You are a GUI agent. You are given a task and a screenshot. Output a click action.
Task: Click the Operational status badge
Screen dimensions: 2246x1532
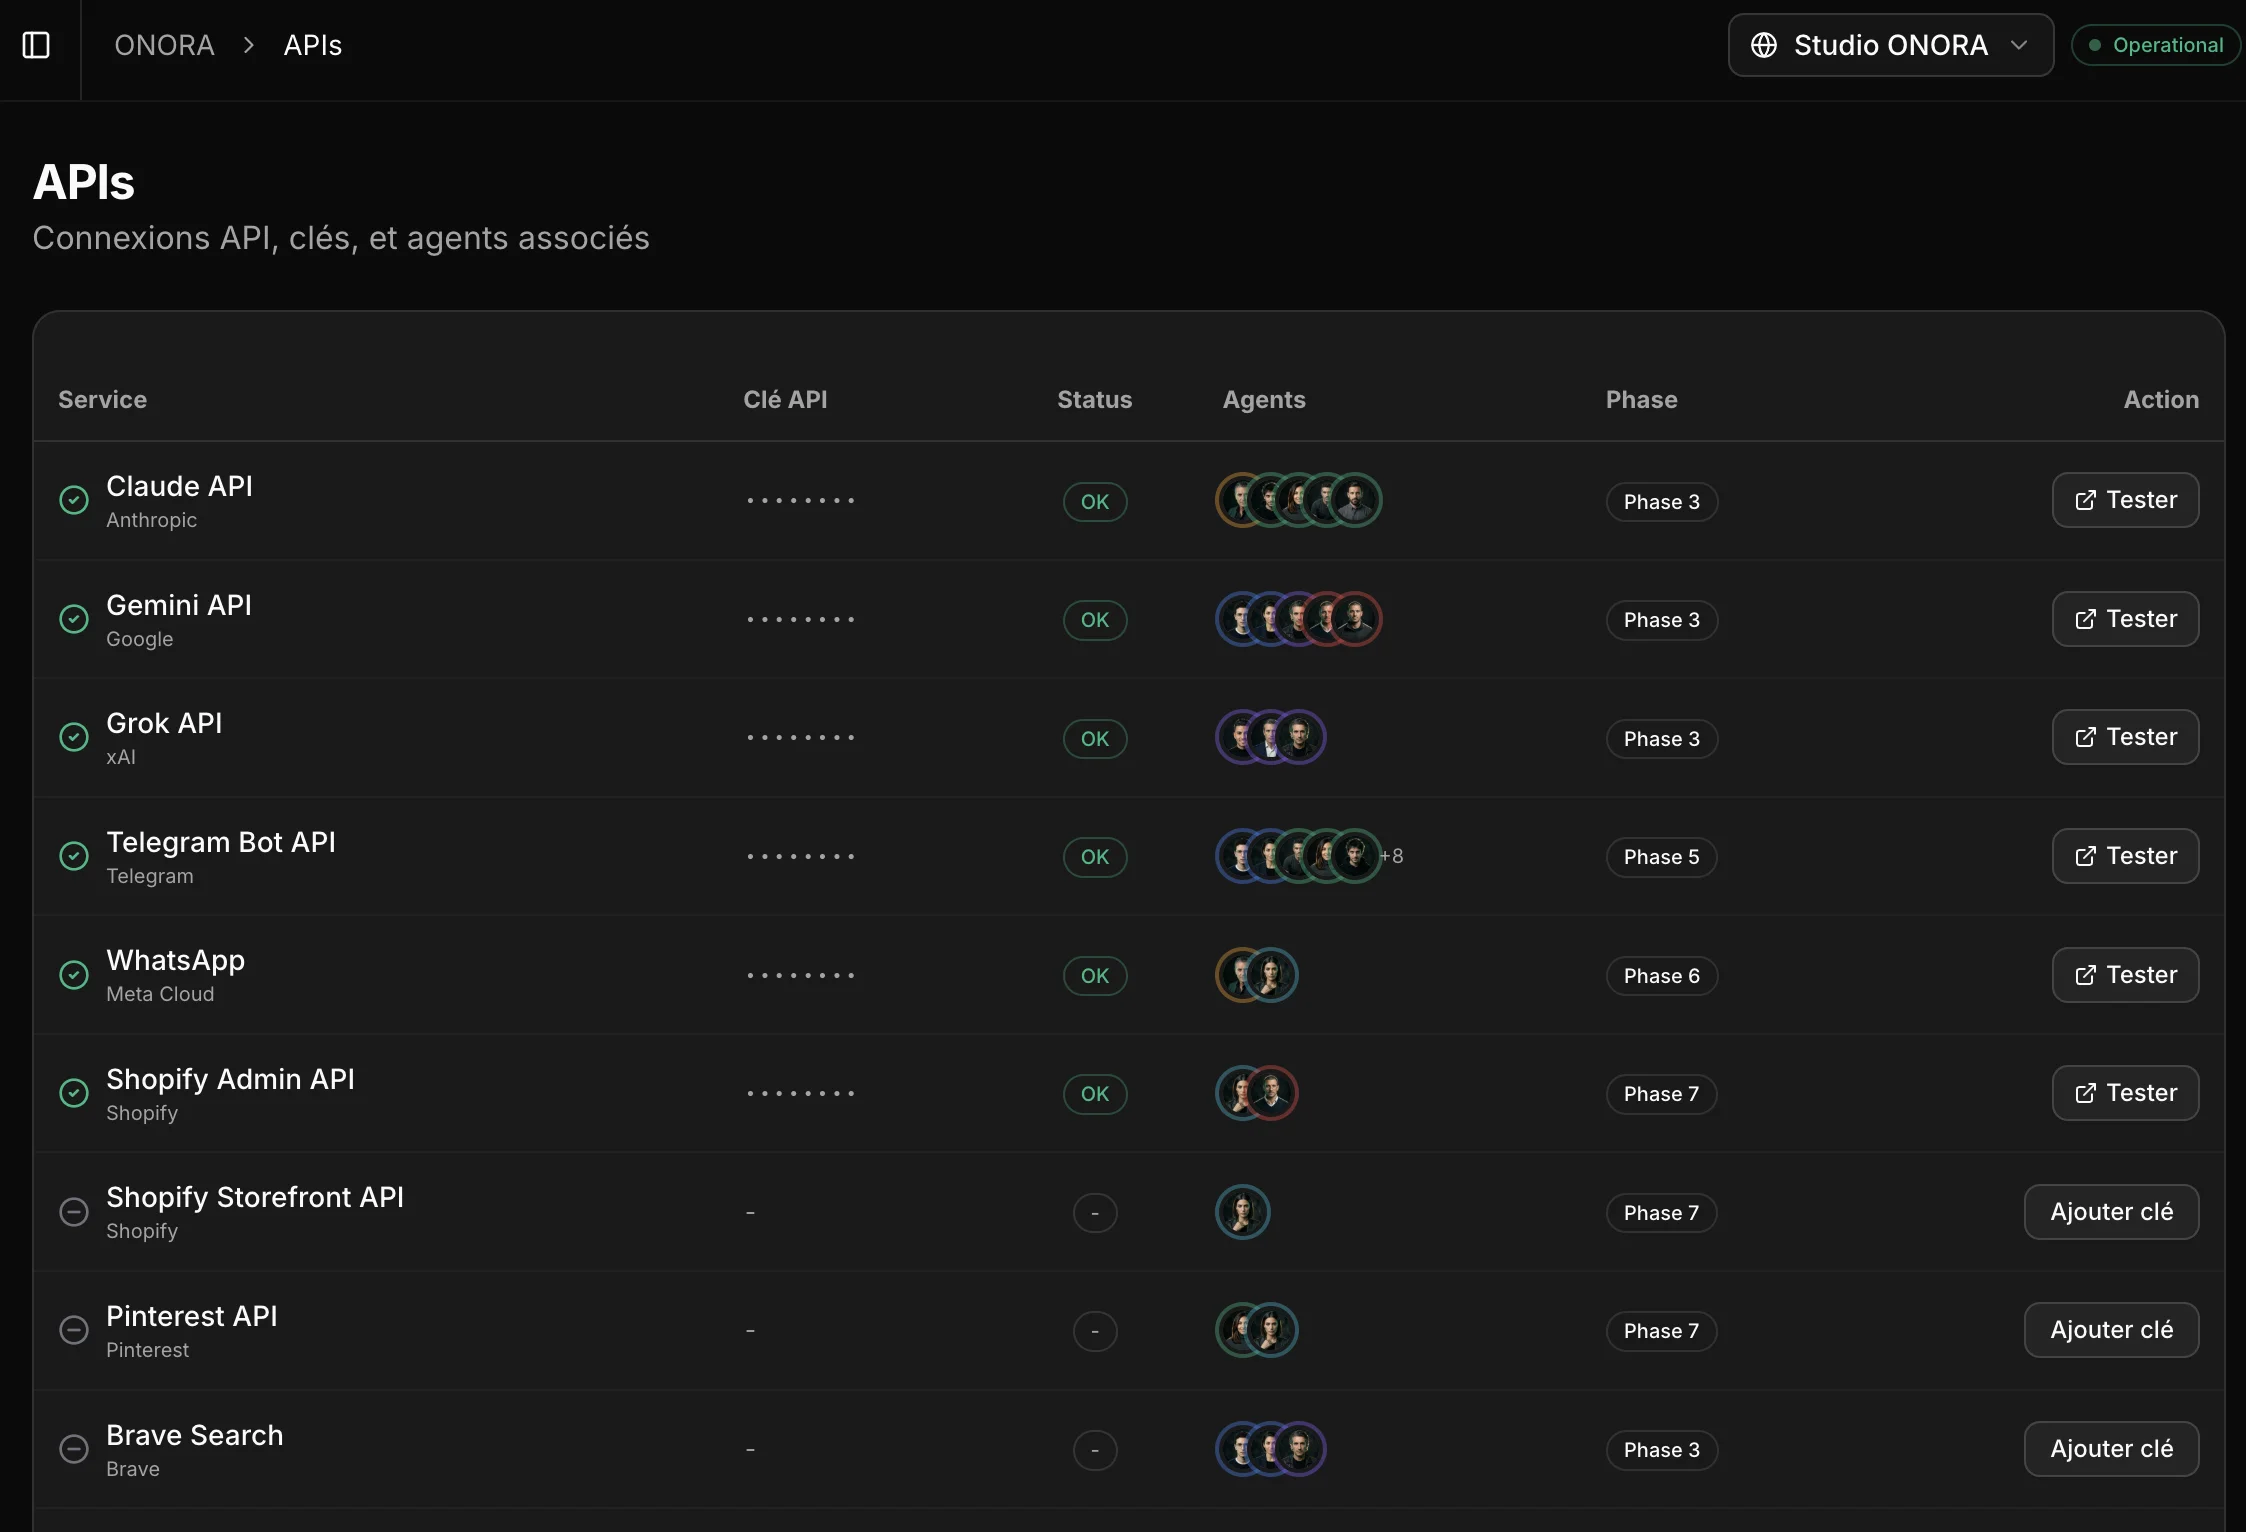click(x=2156, y=45)
